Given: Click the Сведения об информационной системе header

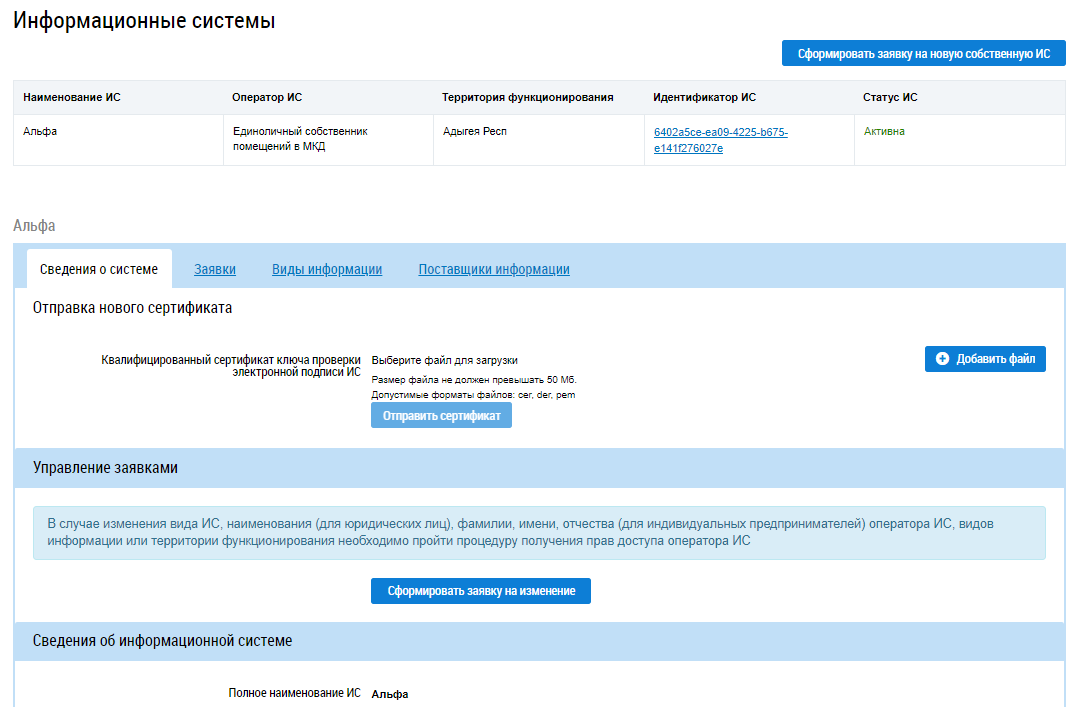Looking at the screenshot, I should (162, 641).
